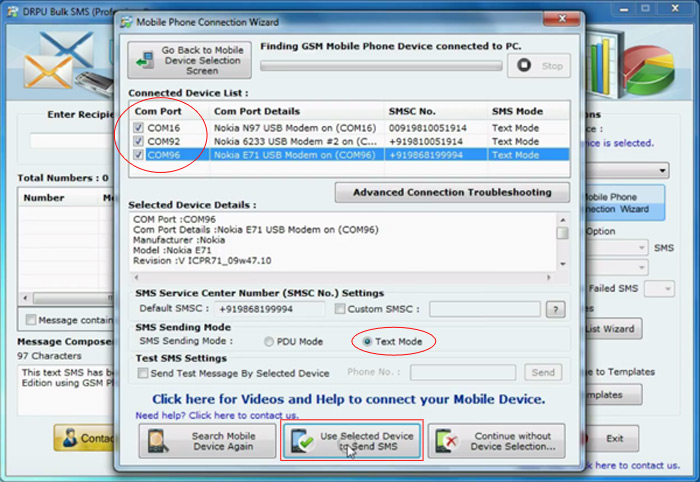Toggle Message contains checkbox in main window
The width and height of the screenshot is (700, 482).
31,320
